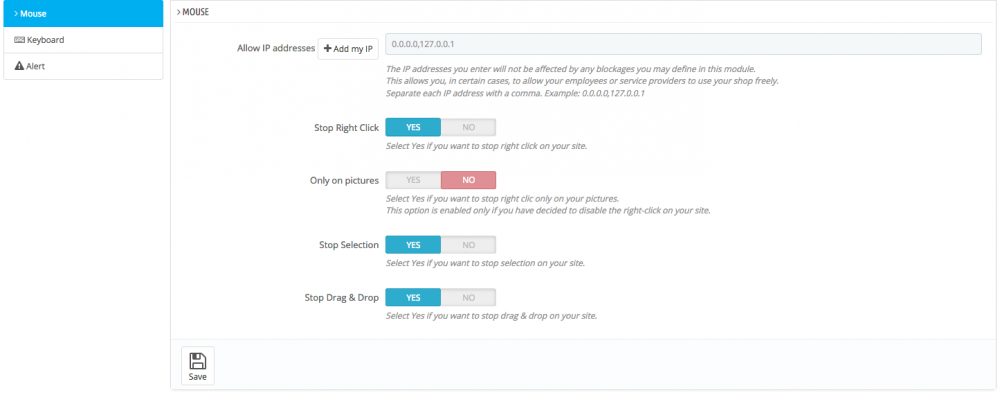Set Only on pictures to YES
Image resolution: width=1000 pixels, height=404 pixels.
tap(413, 180)
